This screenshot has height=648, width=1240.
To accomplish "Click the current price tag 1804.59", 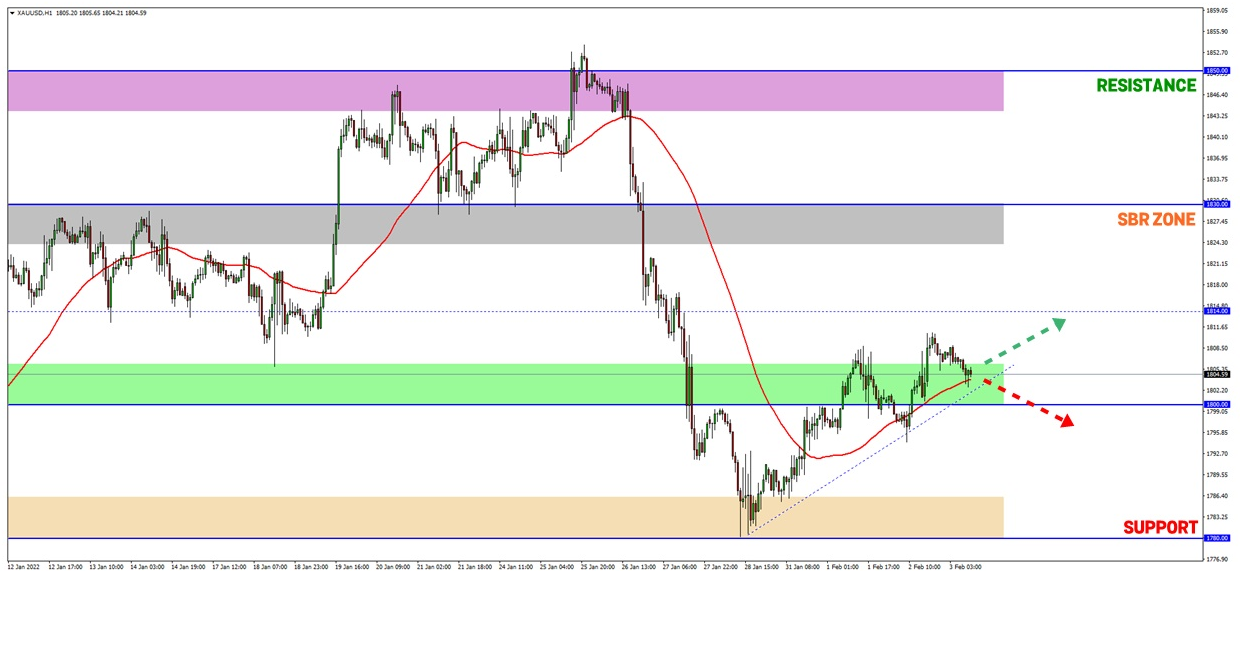I will pyautogui.click(x=1217, y=374).
